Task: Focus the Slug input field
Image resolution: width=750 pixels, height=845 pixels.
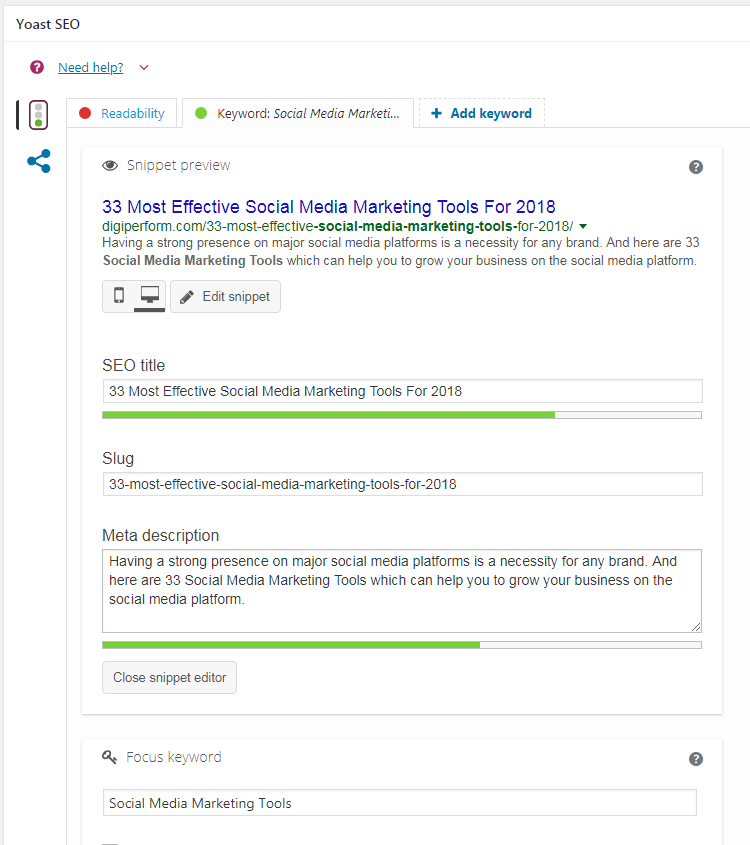Action: tap(402, 484)
